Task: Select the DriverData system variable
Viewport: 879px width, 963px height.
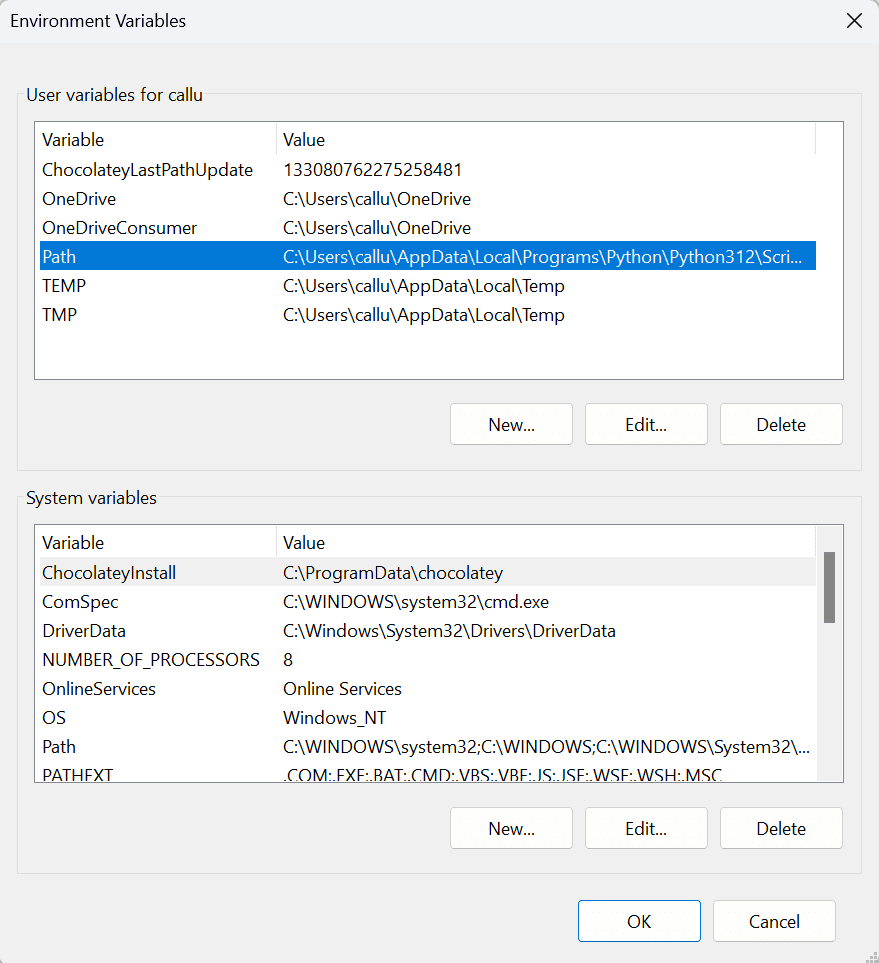Action: click(x=84, y=631)
